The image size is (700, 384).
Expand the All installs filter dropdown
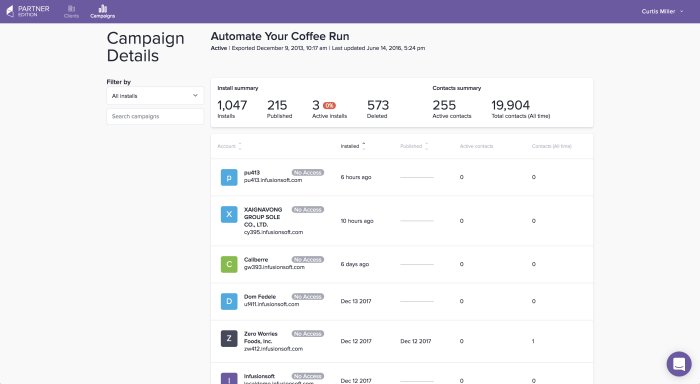coord(155,96)
